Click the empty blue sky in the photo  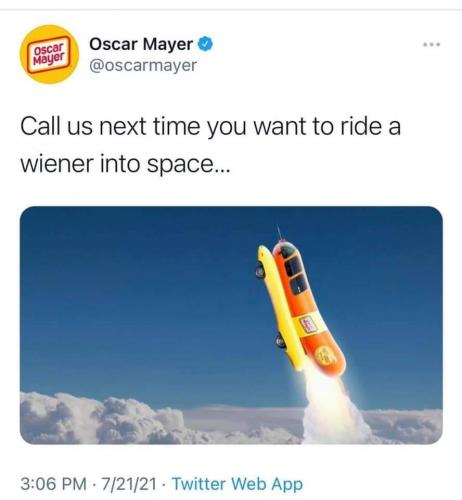133,293
